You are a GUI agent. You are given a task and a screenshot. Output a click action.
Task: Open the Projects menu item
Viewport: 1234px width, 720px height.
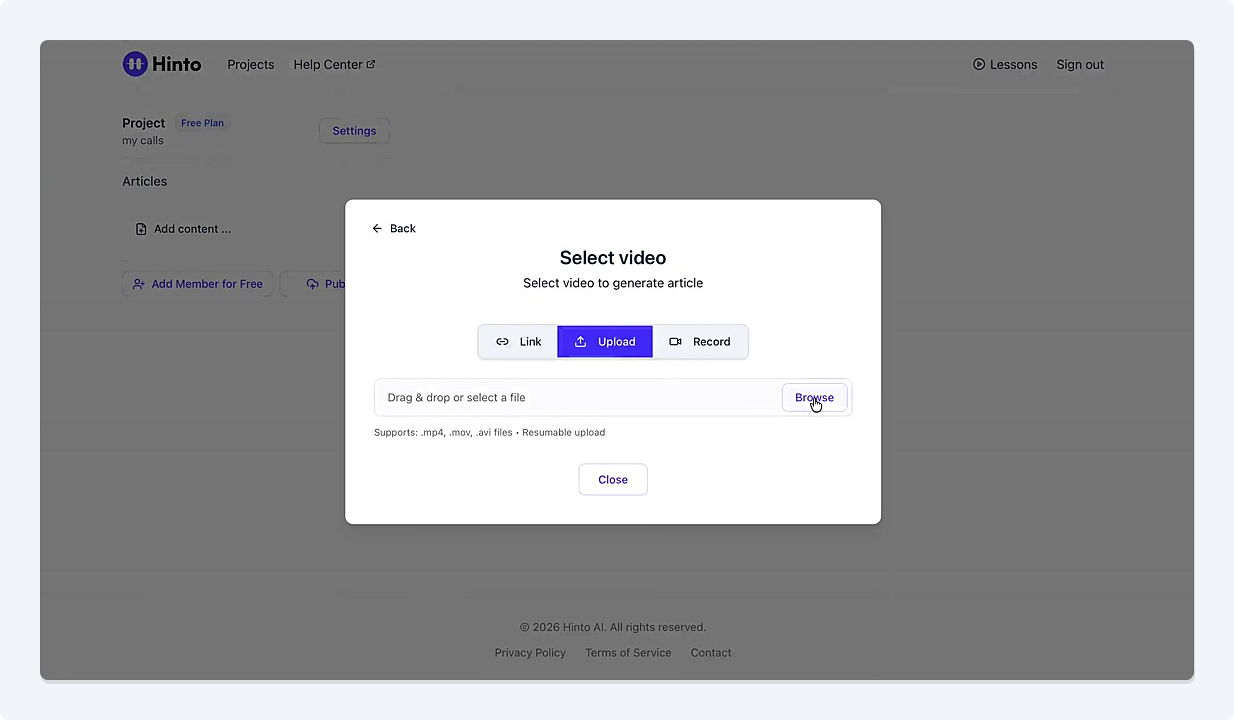(250, 65)
